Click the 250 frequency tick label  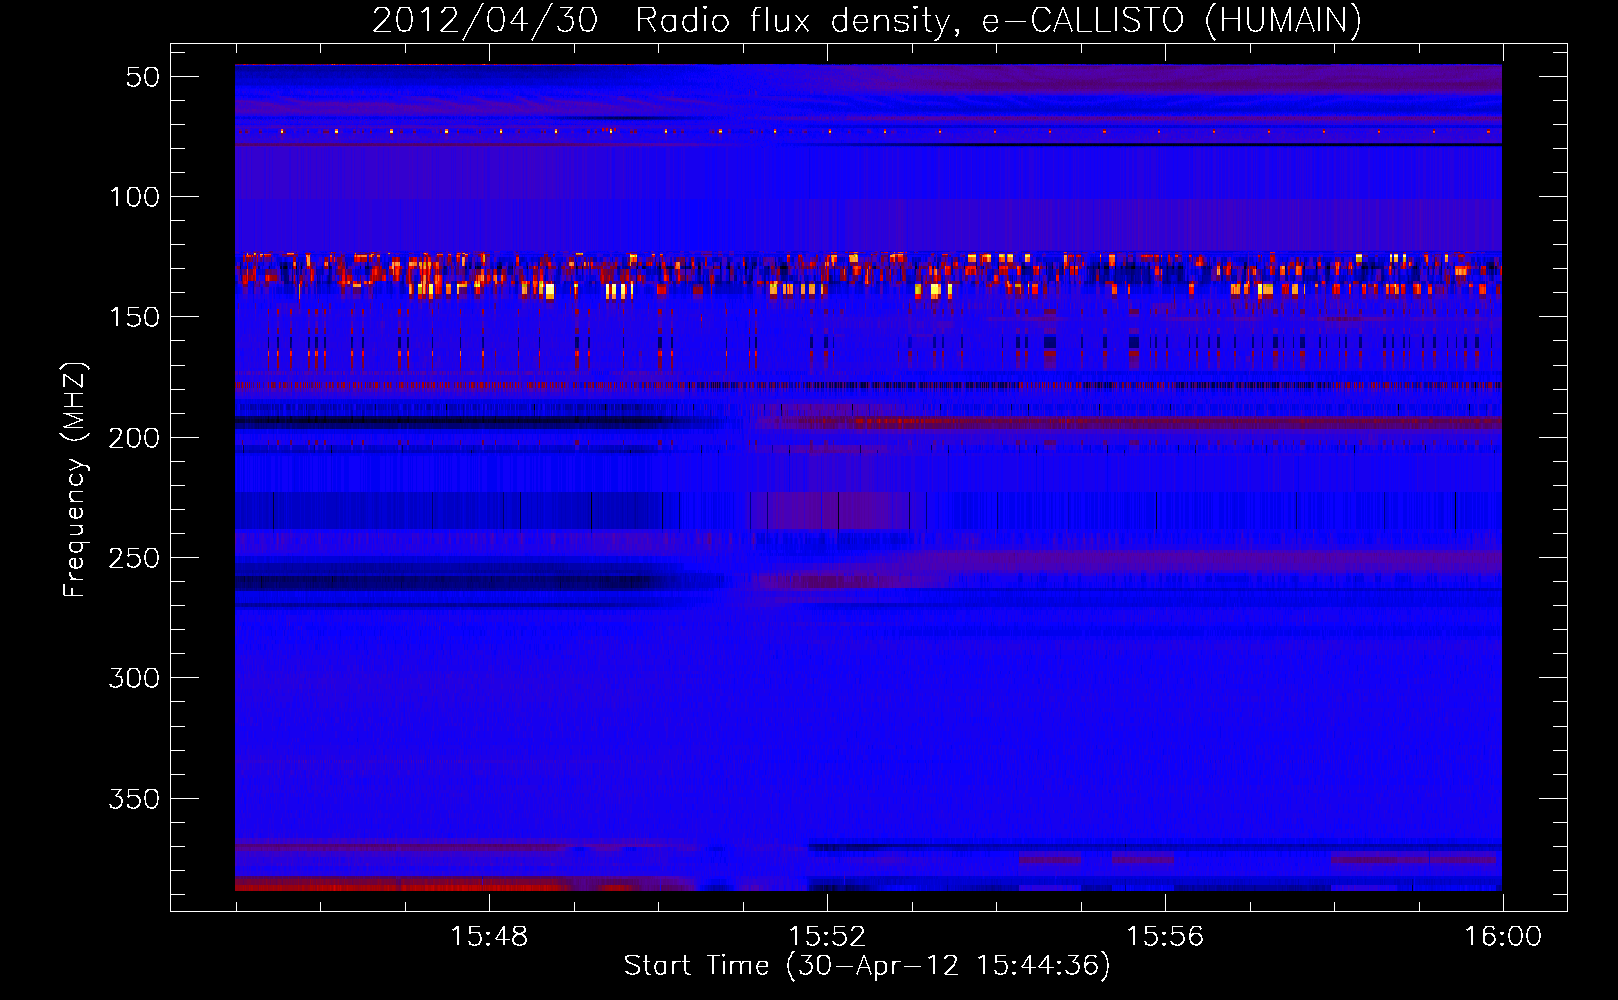134,558
